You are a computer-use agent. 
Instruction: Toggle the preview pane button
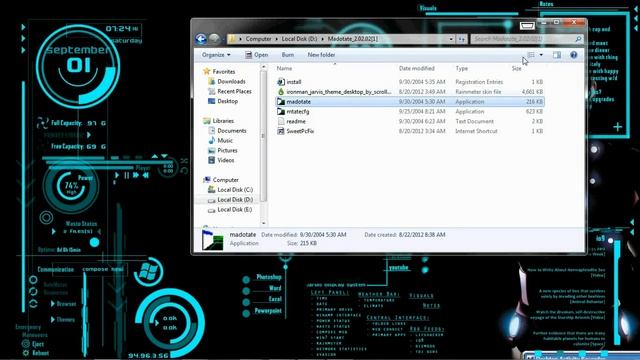[x=557, y=55]
